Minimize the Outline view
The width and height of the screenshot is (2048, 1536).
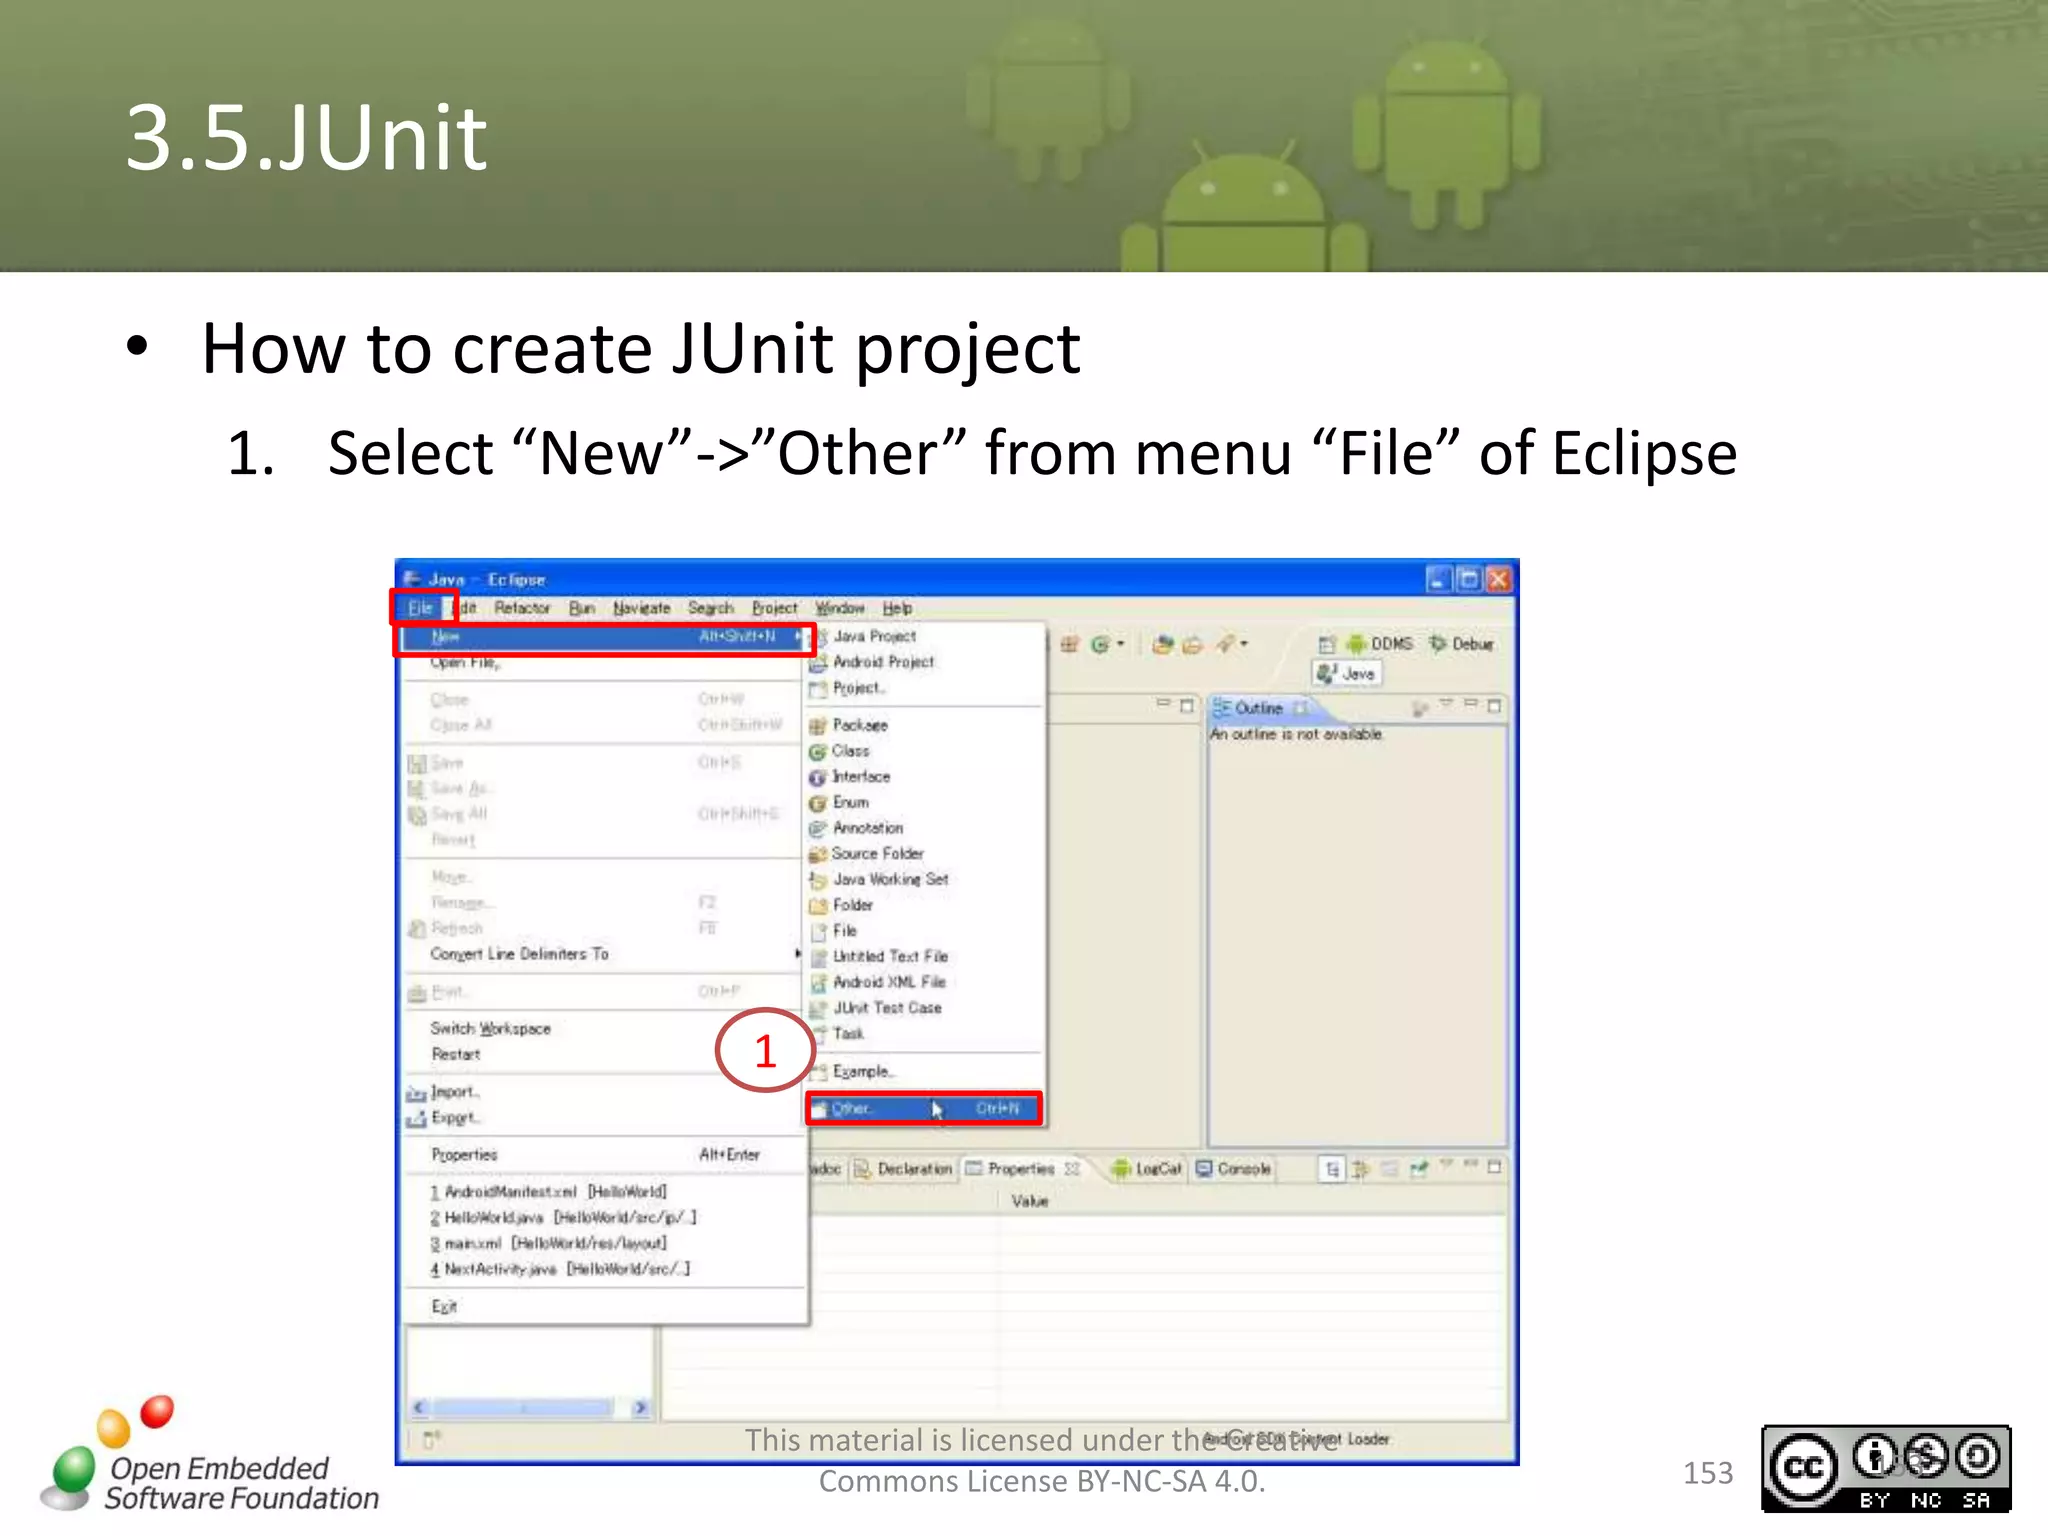click(1470, 705)
